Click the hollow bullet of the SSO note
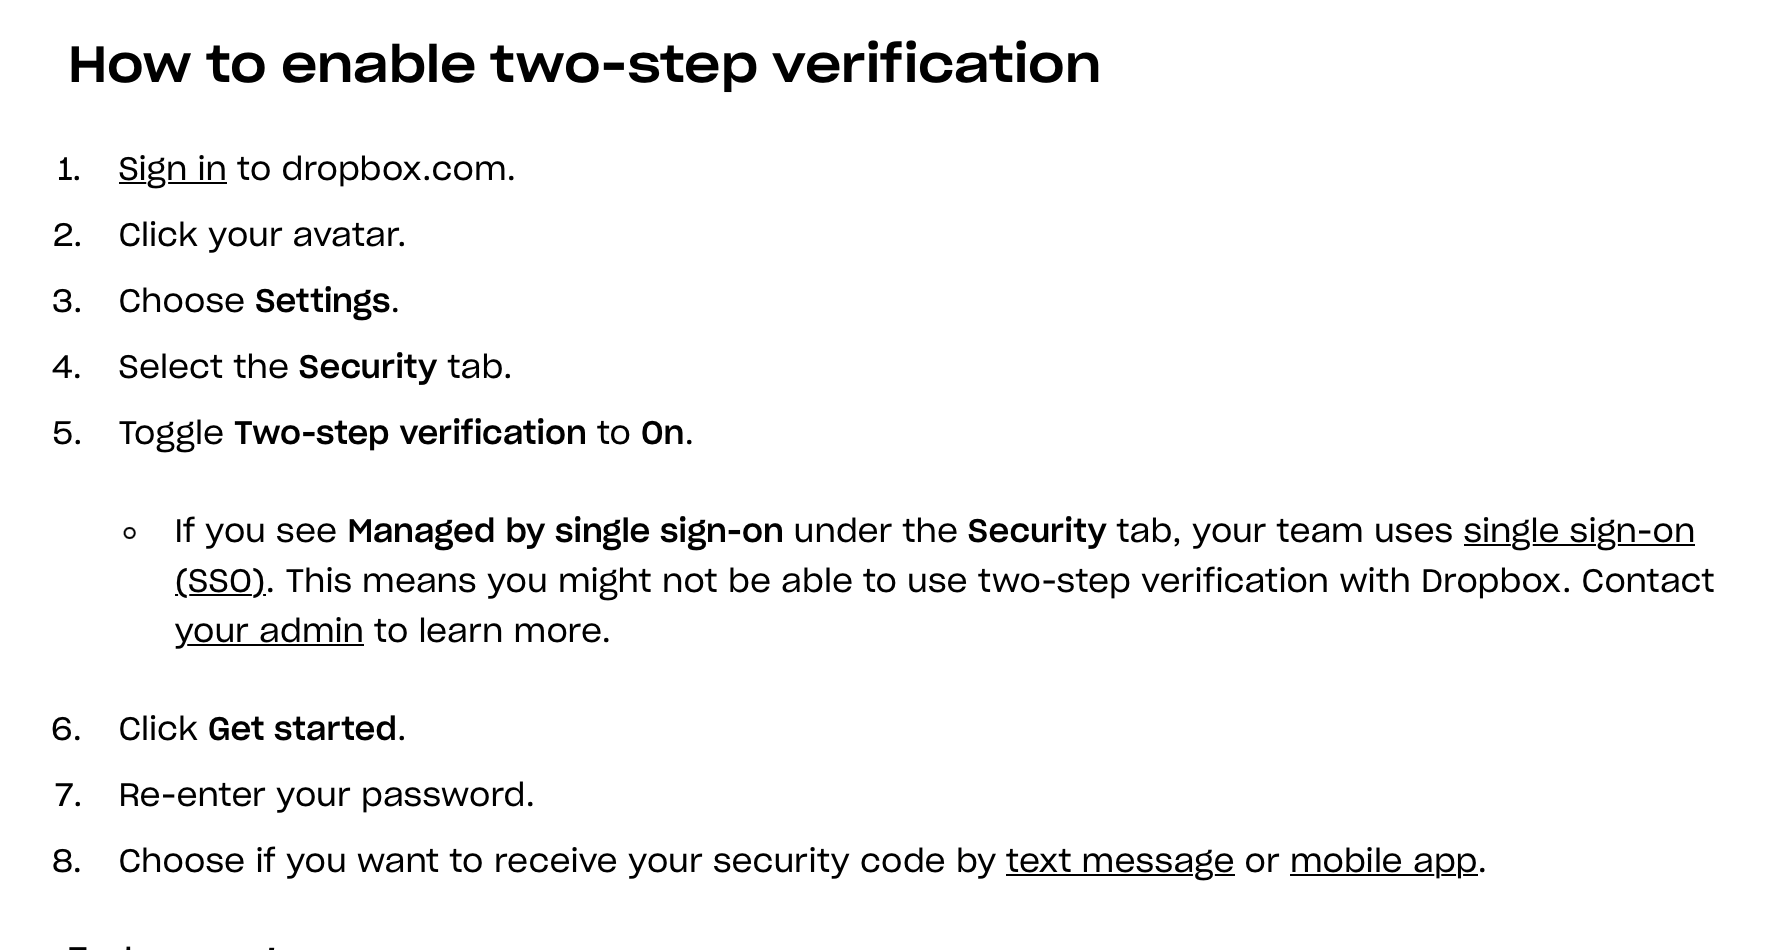1788x950 pixels. point(129,533)
